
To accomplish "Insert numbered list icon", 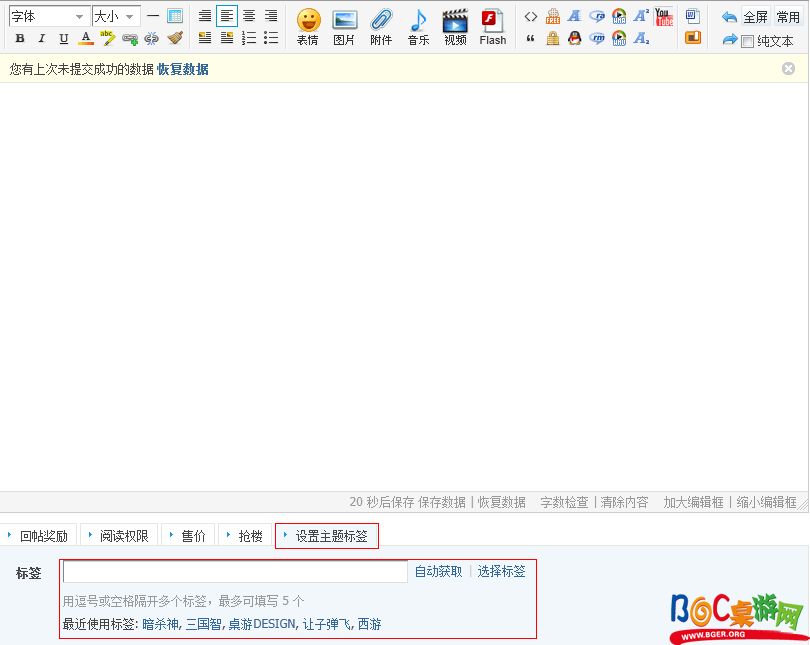I will tap(249, 38).
